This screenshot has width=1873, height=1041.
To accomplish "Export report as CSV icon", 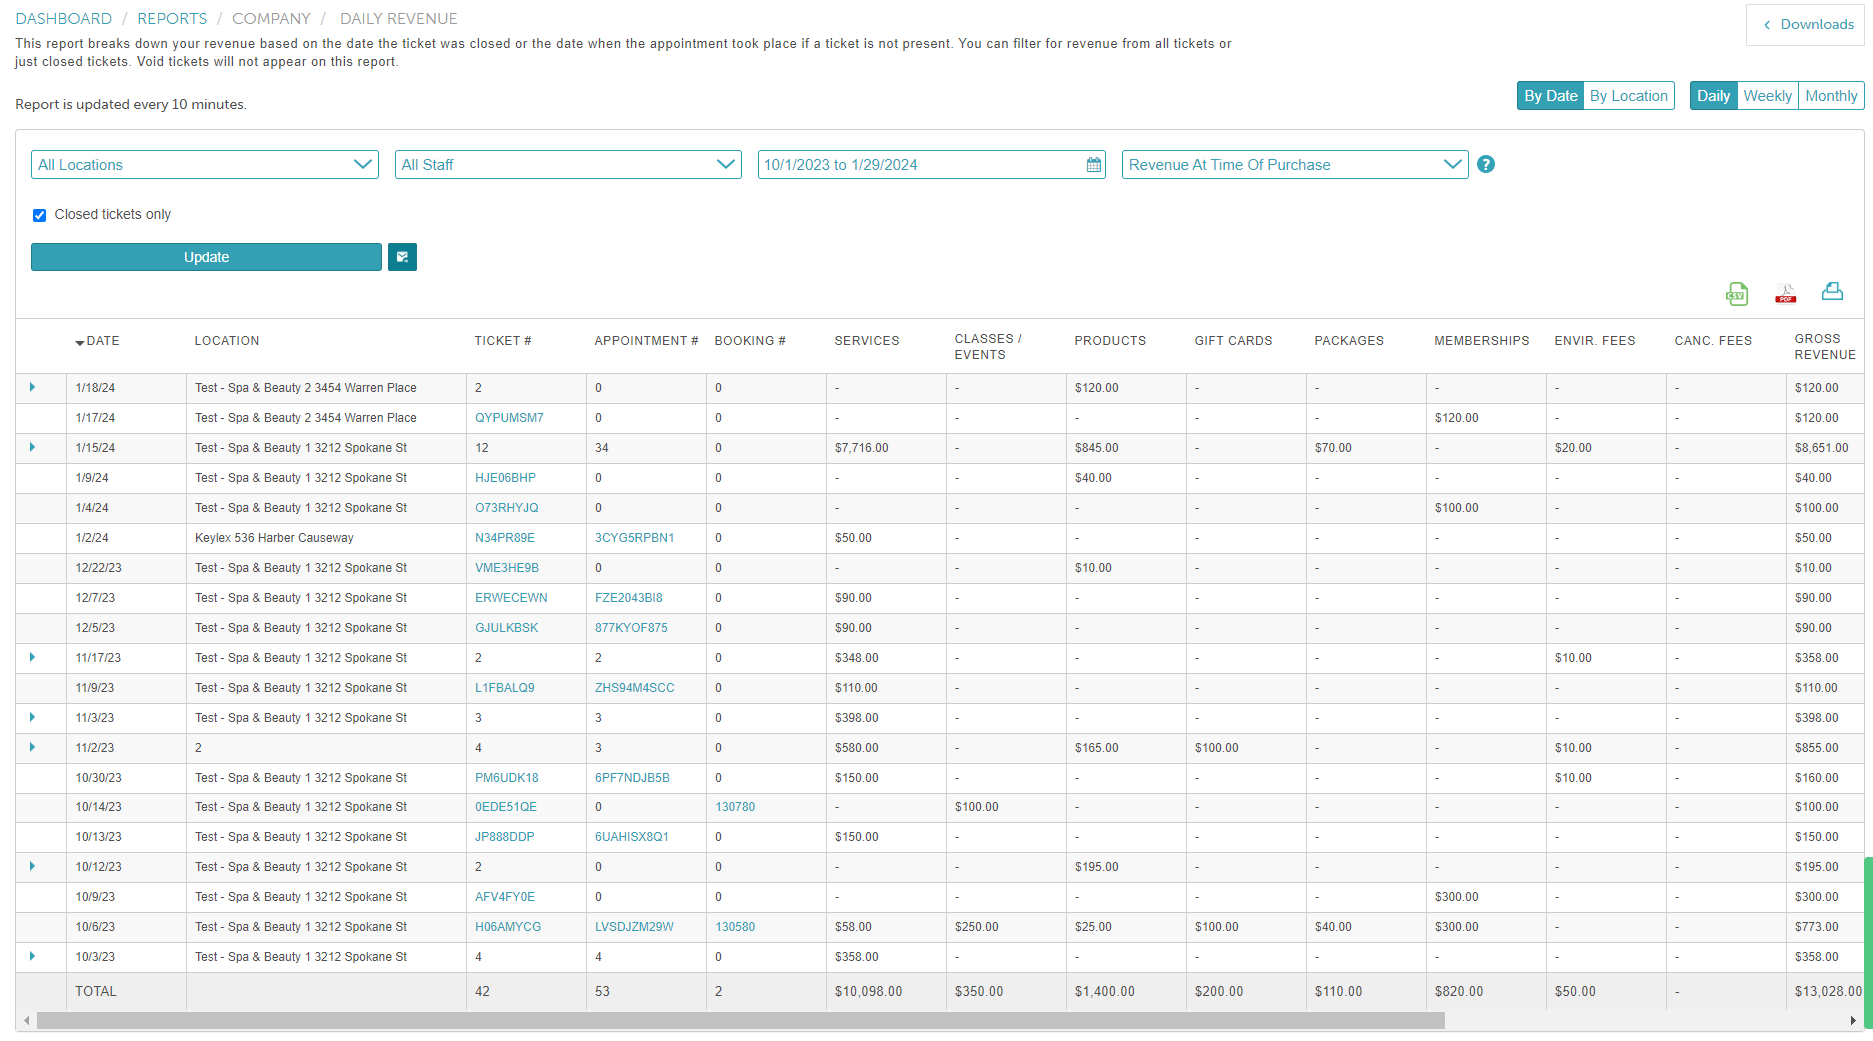I will coord(1737,293).
